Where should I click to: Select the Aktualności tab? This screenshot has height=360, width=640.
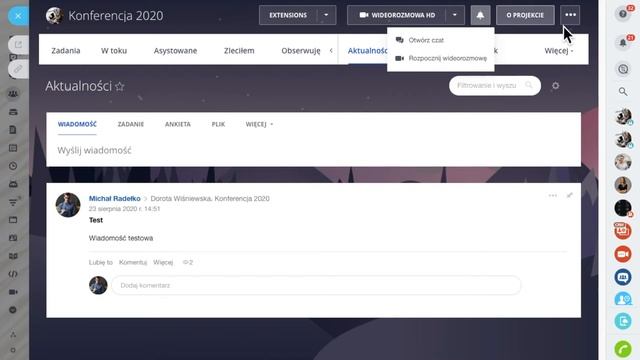coord(367,51)
